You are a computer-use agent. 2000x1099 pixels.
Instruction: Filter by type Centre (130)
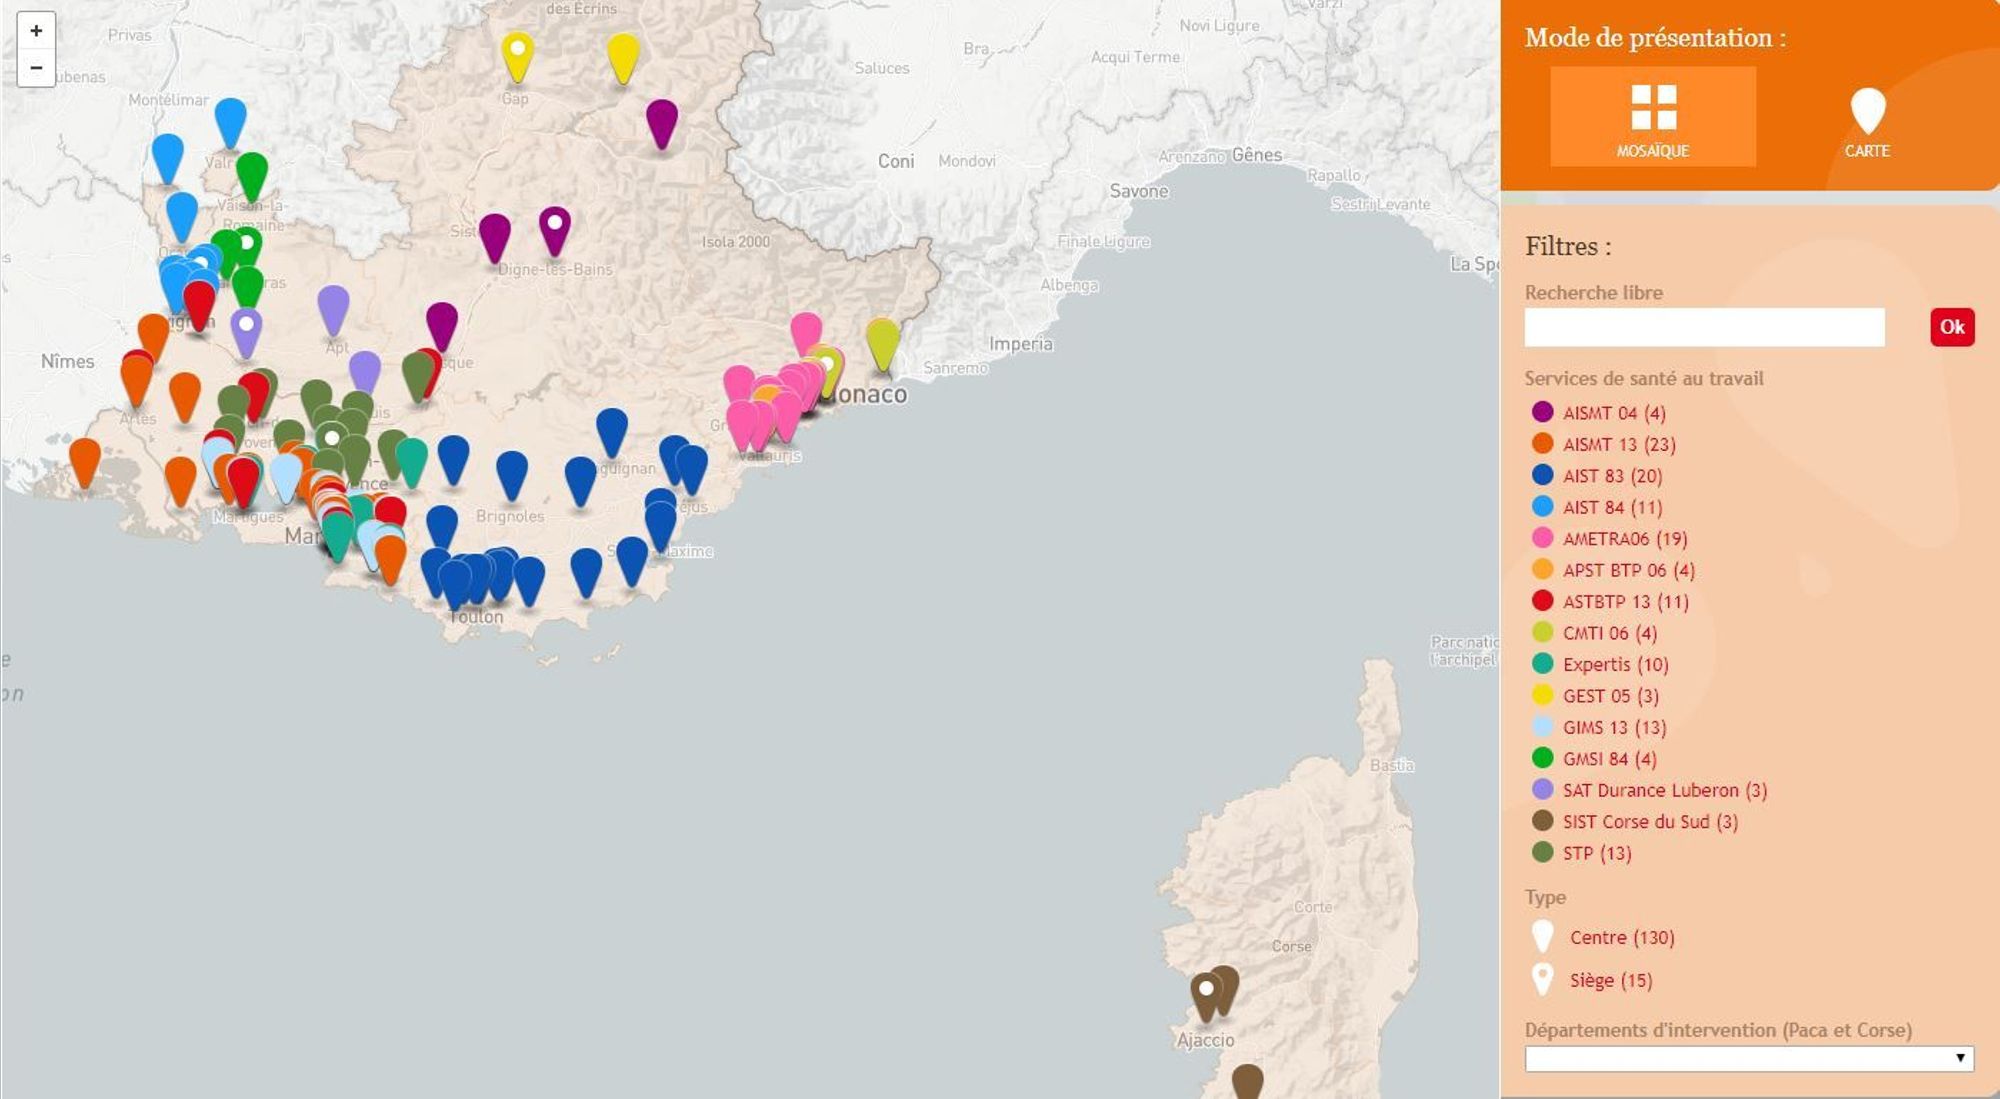tap(1621, 938)
